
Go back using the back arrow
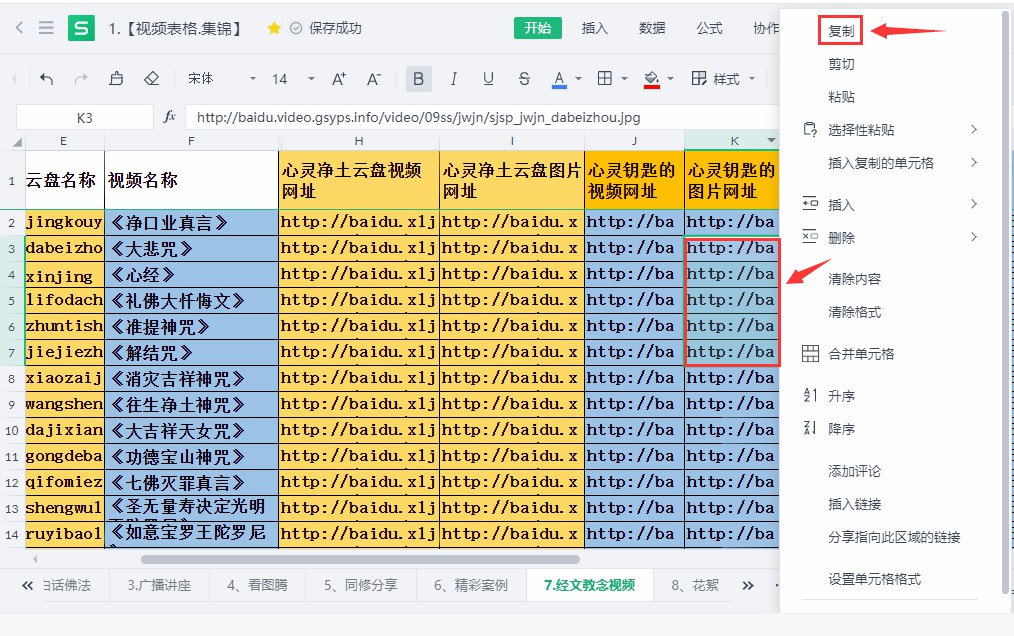point(19,27)
